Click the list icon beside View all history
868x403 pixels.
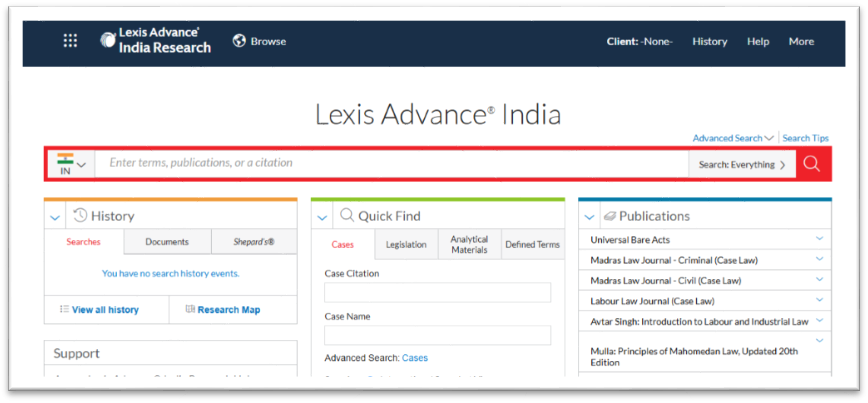pos(64,309)
